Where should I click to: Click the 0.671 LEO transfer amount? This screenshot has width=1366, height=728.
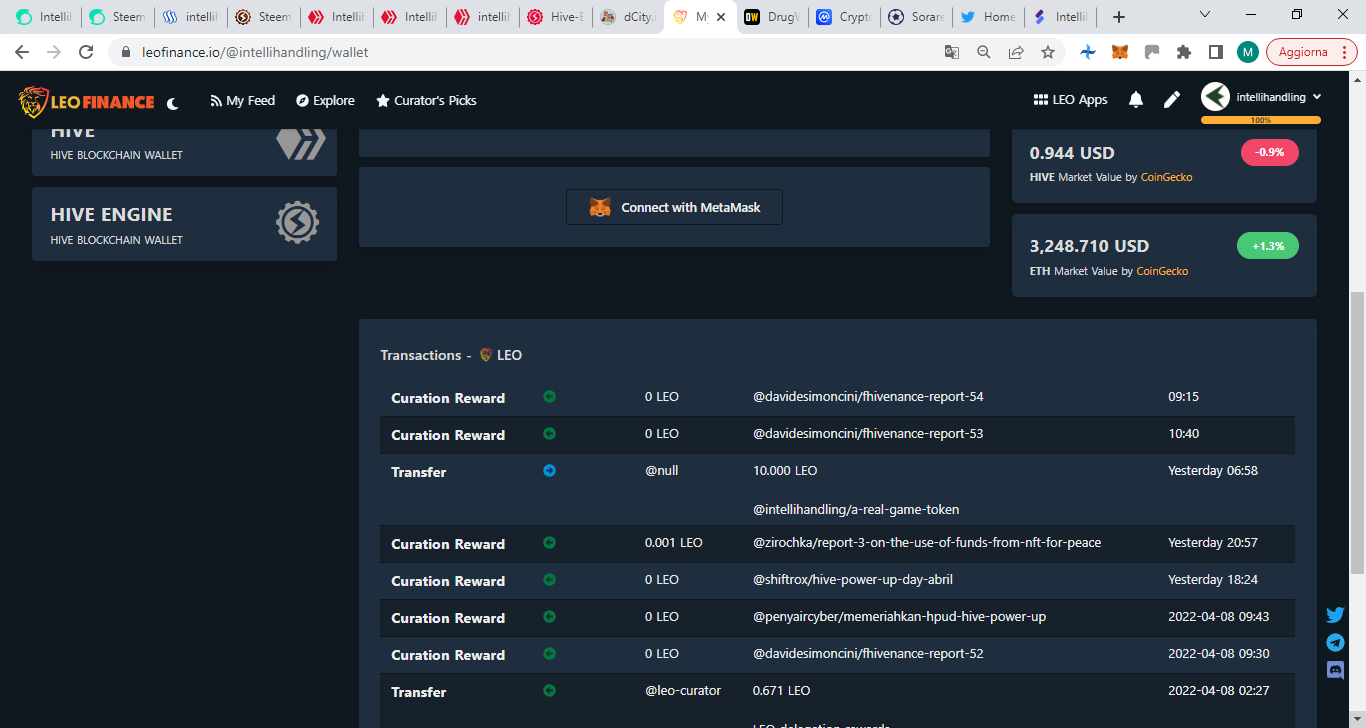tap(782, 690)
